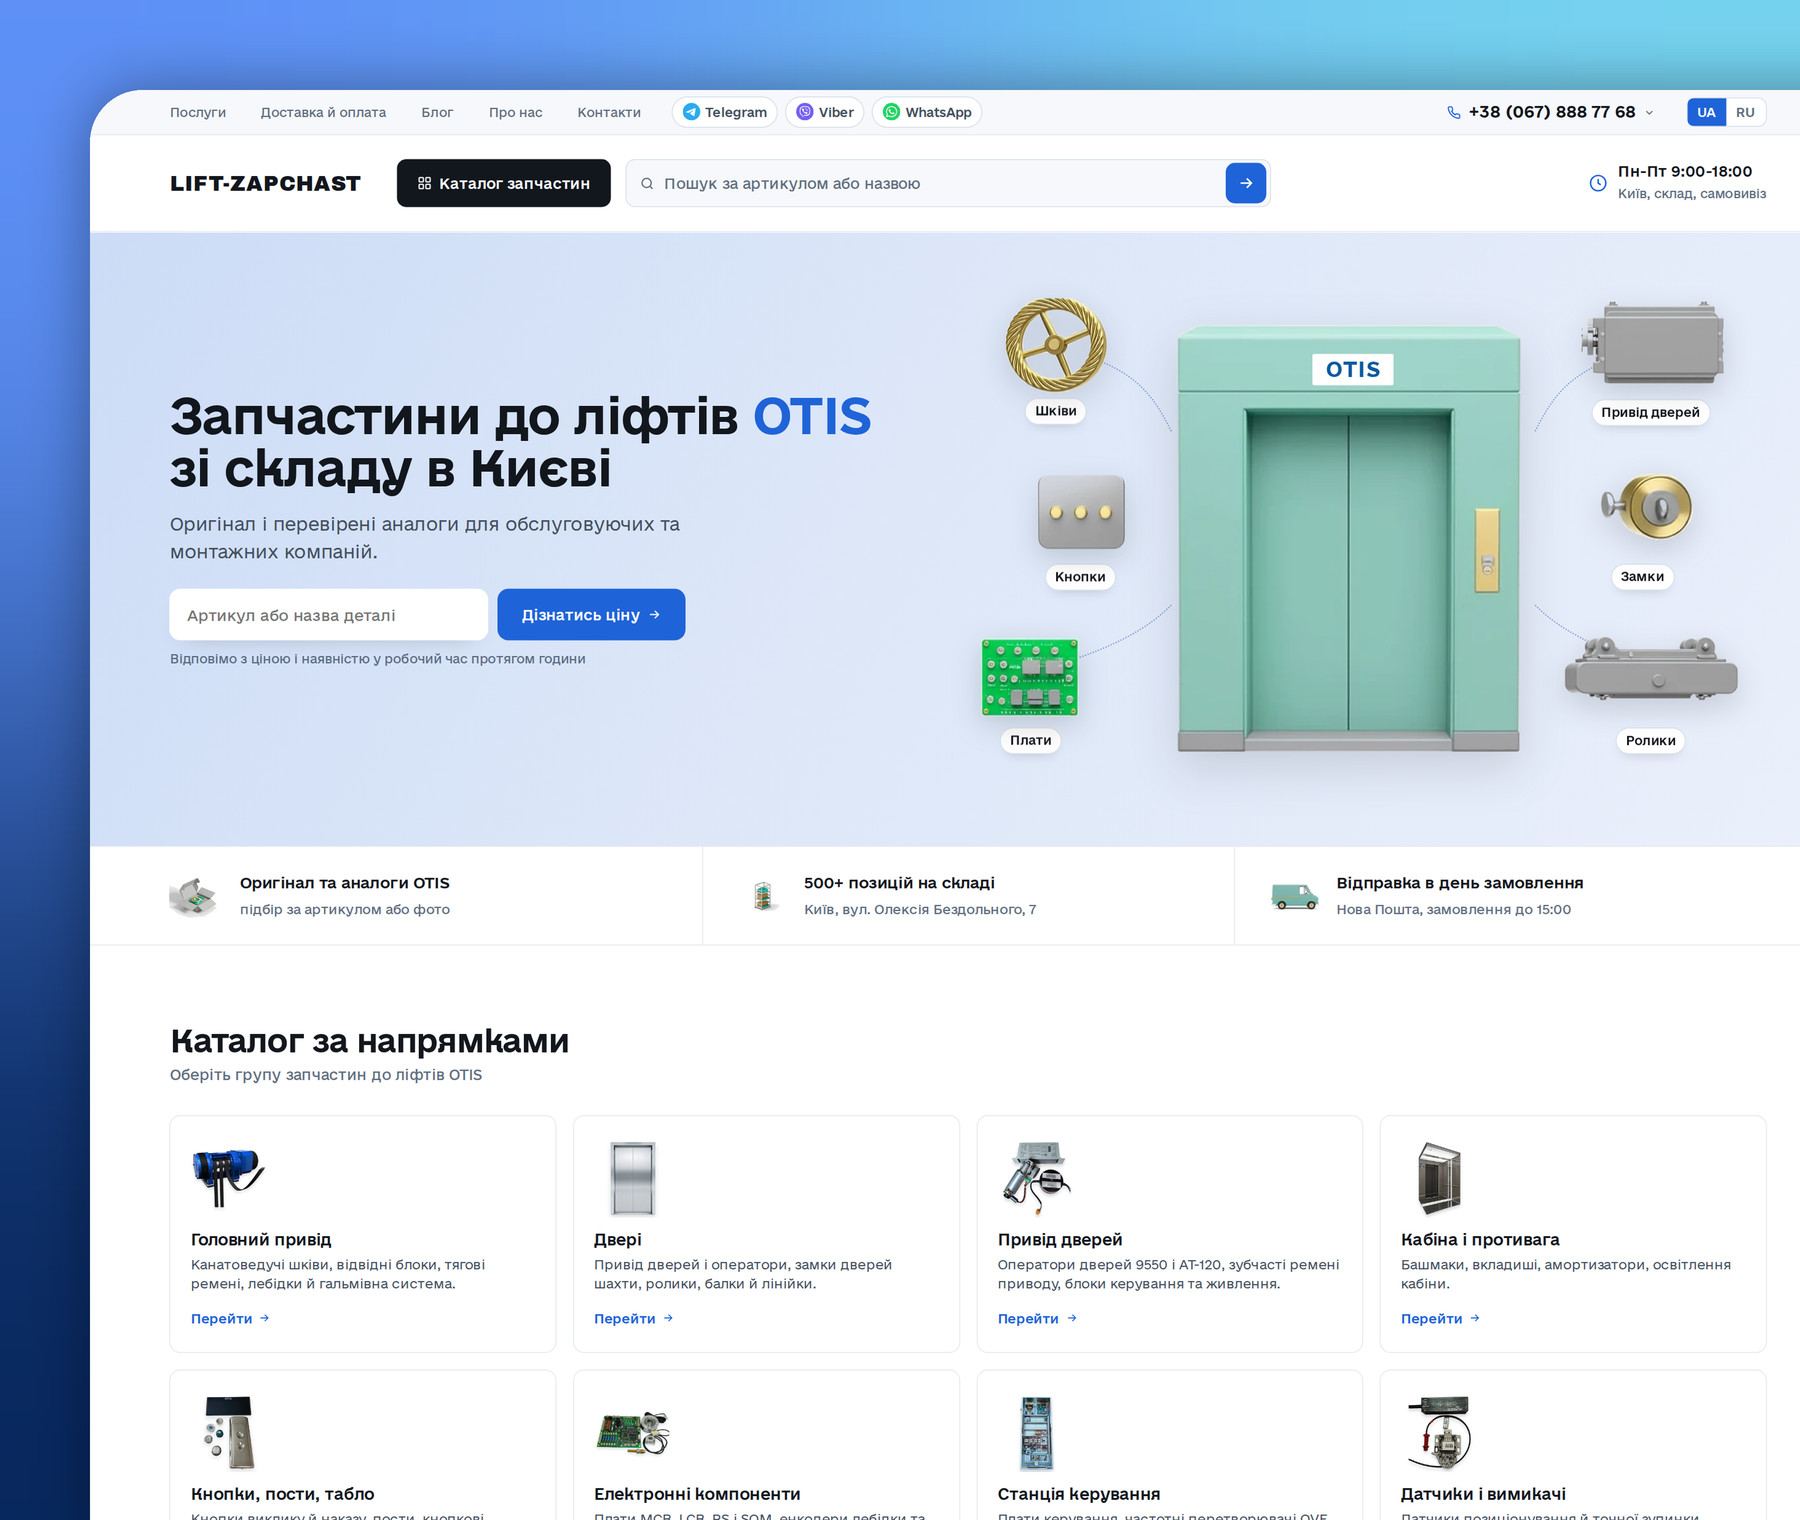Image resolution: width=1800 pixels, height=1520 pixels.
Task: Open the Контакти page
Action: [x=609, y=112]
